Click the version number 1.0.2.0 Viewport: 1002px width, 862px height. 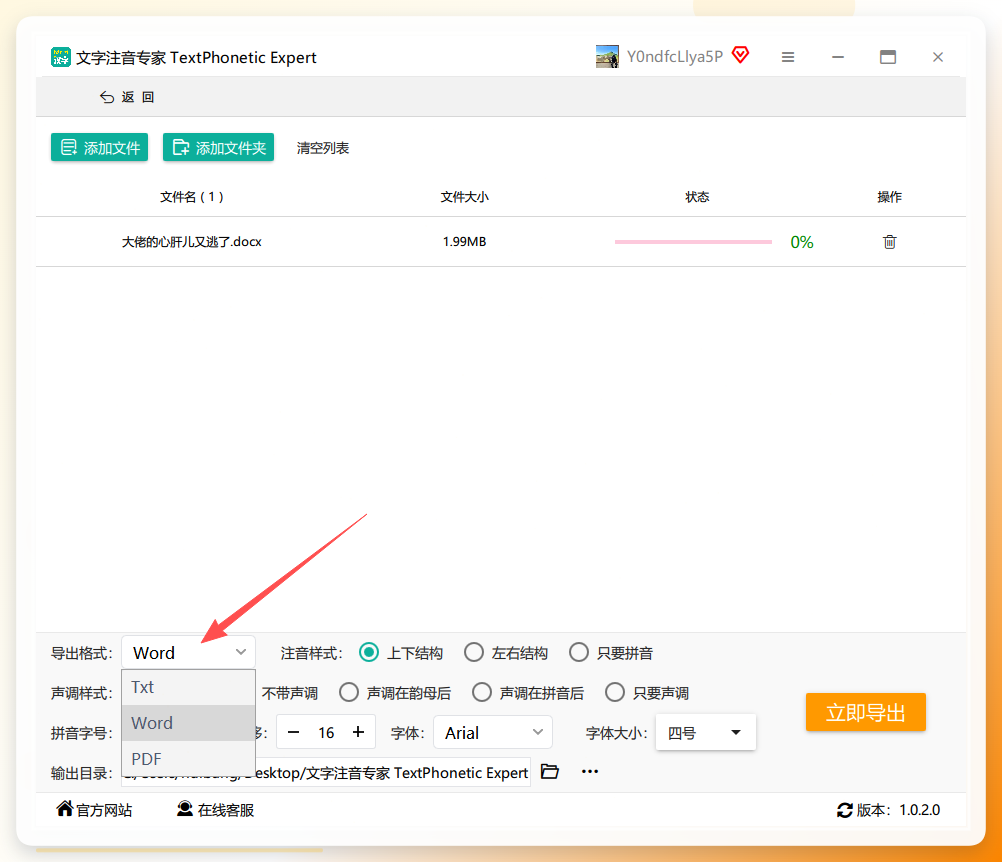click(x=920, y=810)
